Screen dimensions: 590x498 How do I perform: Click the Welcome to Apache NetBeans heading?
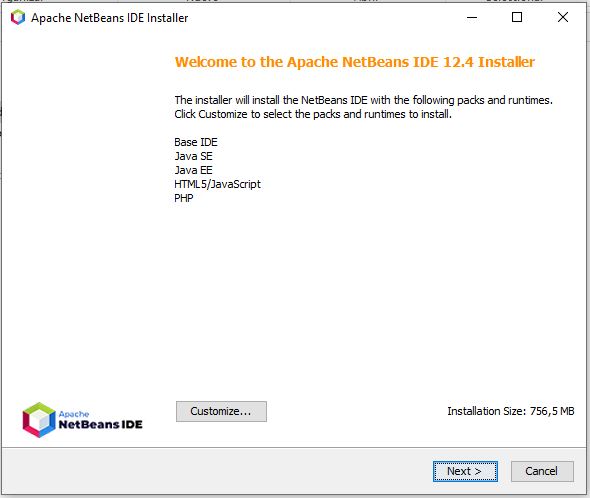coord(354,62)
